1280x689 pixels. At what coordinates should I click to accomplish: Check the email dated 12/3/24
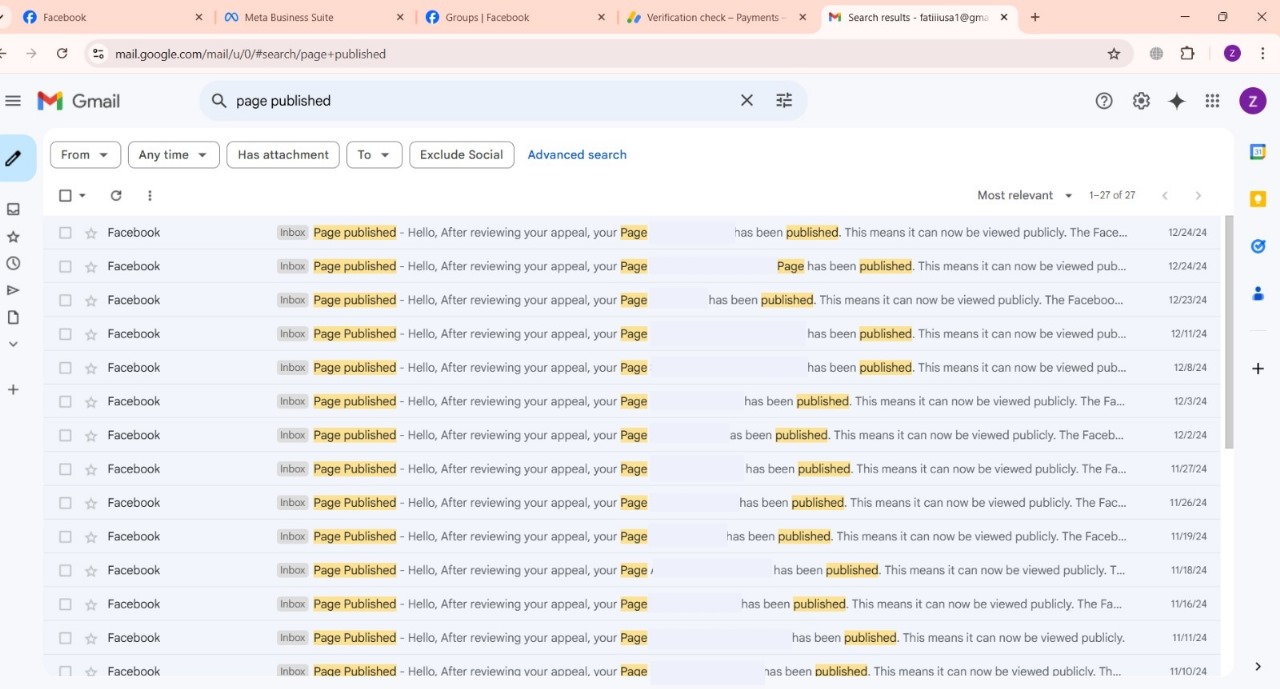coord(65,402)
